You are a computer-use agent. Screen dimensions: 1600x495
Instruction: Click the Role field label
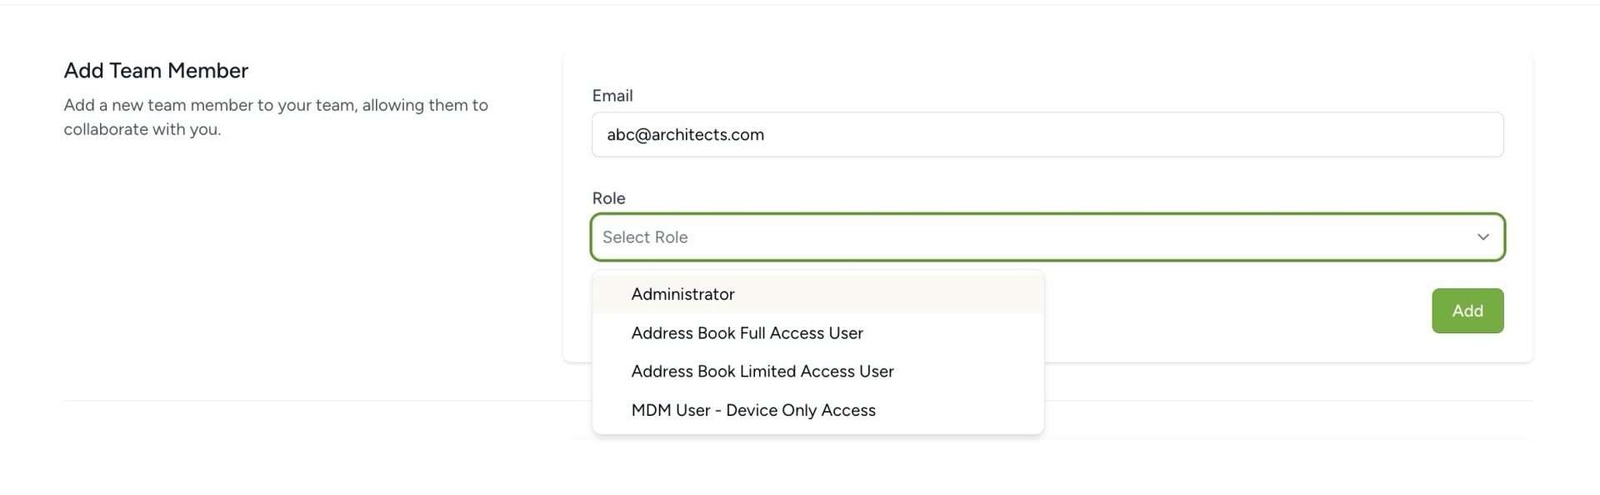tap(608, 198)
